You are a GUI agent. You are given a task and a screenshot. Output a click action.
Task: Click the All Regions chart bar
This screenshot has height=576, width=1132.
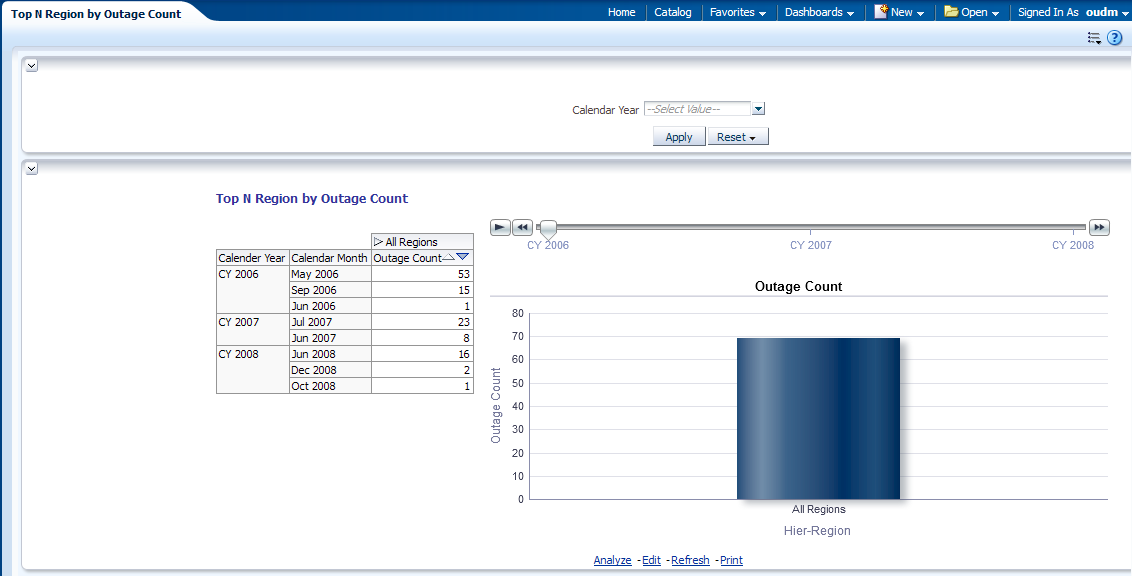point(818,419)
